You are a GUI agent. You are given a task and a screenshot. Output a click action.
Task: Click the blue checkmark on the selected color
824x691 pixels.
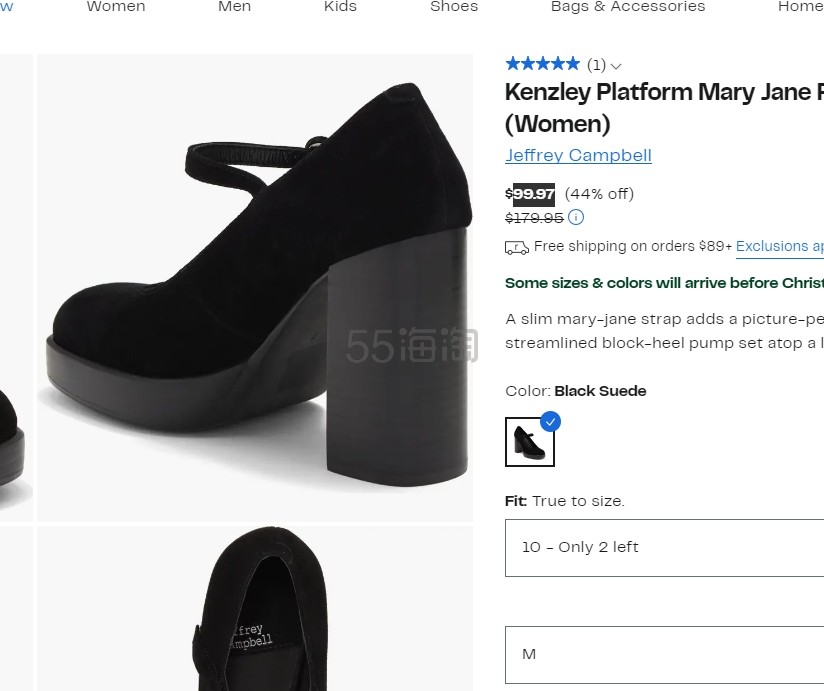[x=550, y=421]
